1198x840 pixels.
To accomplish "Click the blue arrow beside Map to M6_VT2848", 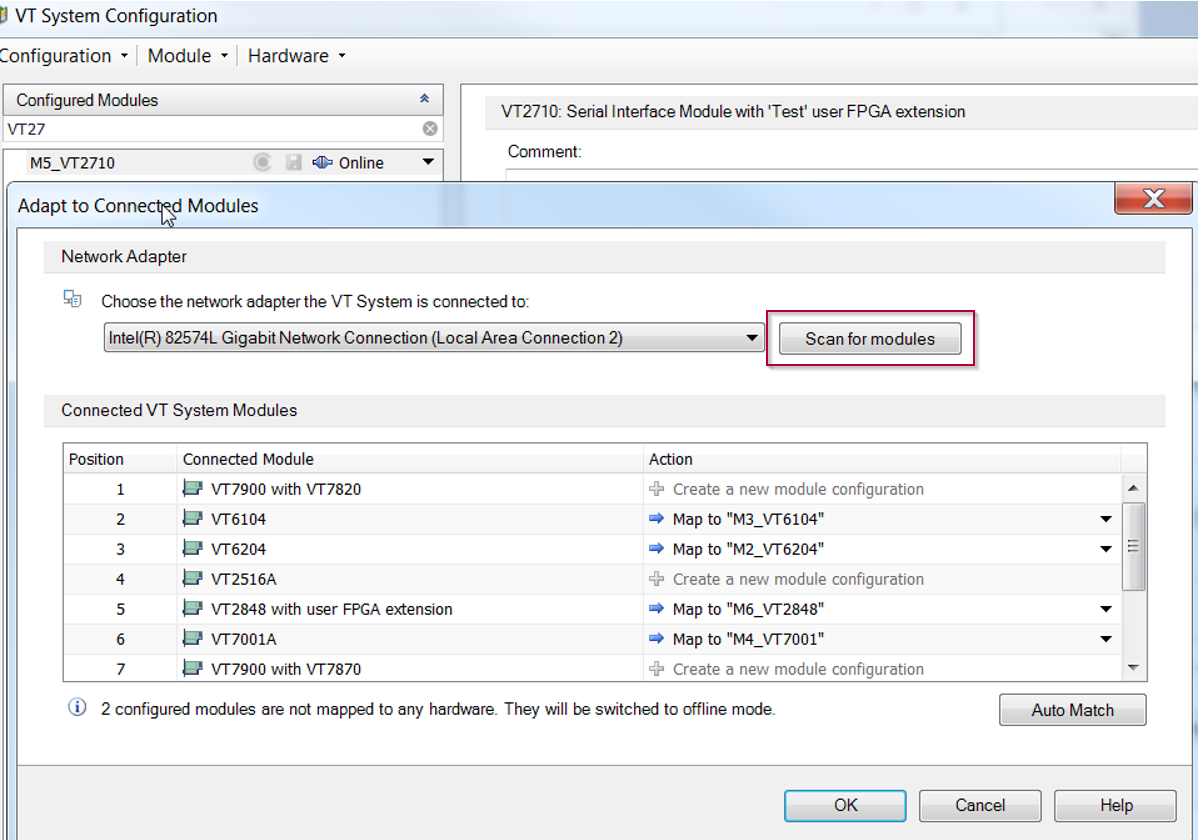I will [656, 609].
